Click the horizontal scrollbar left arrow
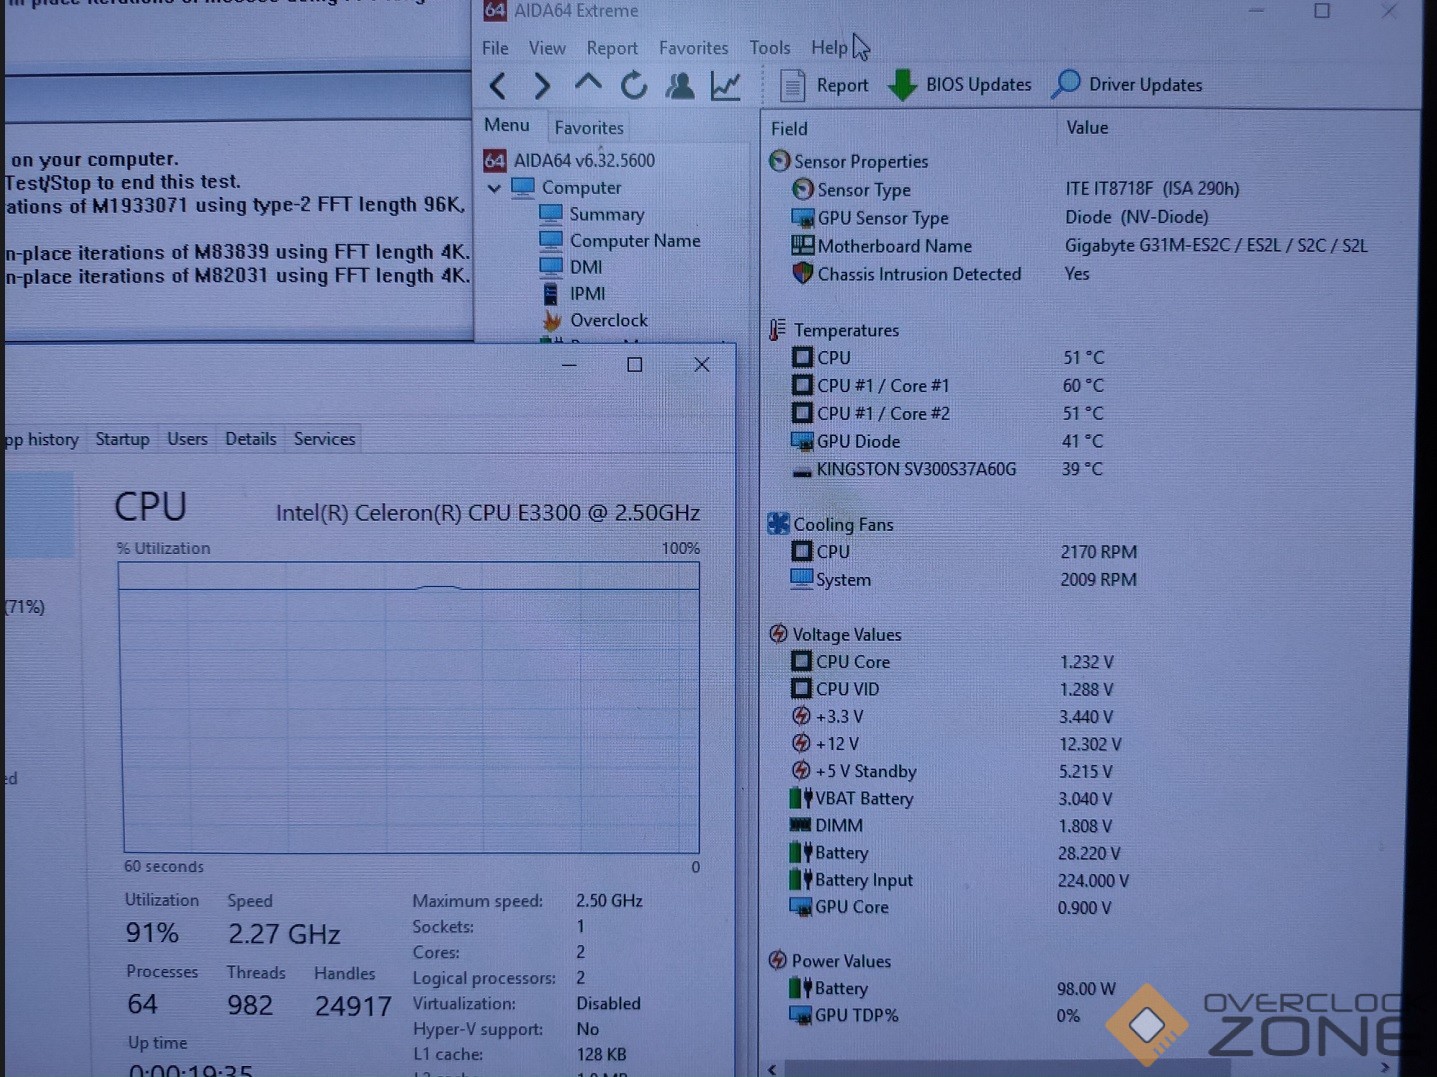 pyautogui.click(x=772, y=1068)
